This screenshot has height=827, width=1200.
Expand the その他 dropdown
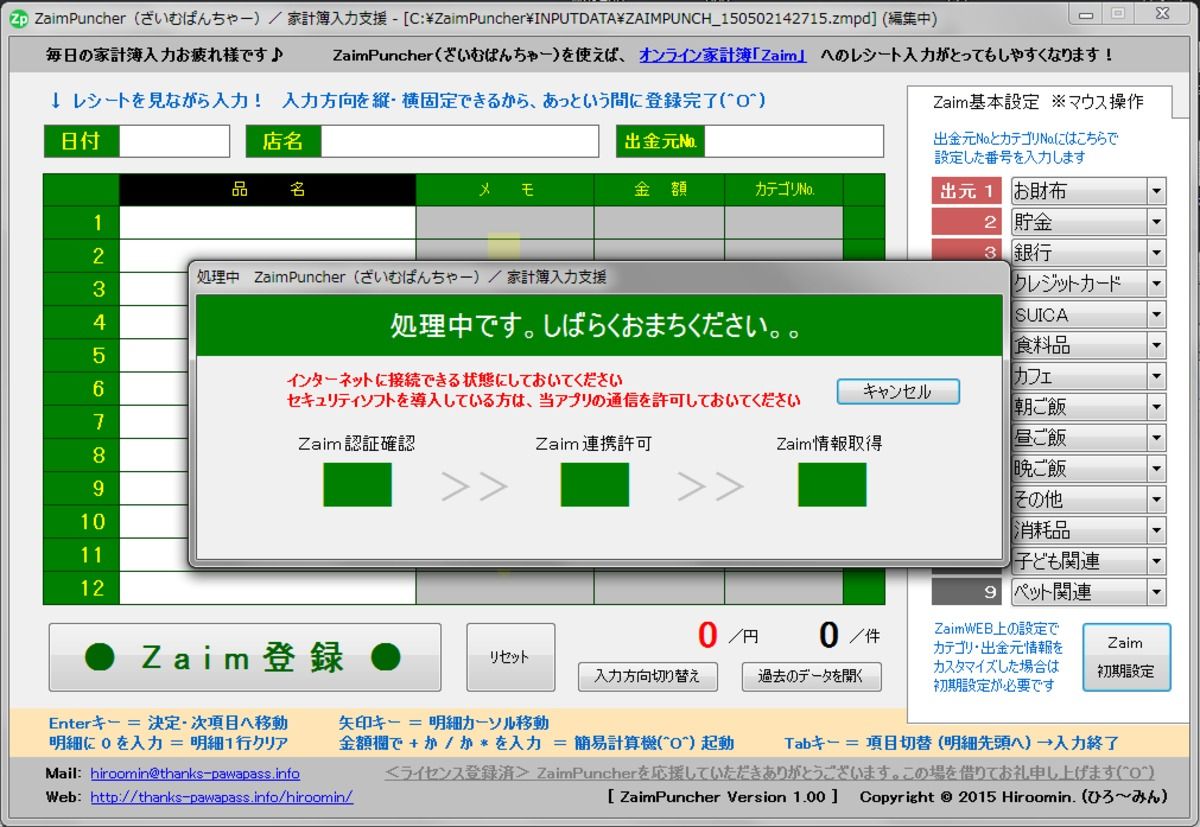(x=1156, y=500)
